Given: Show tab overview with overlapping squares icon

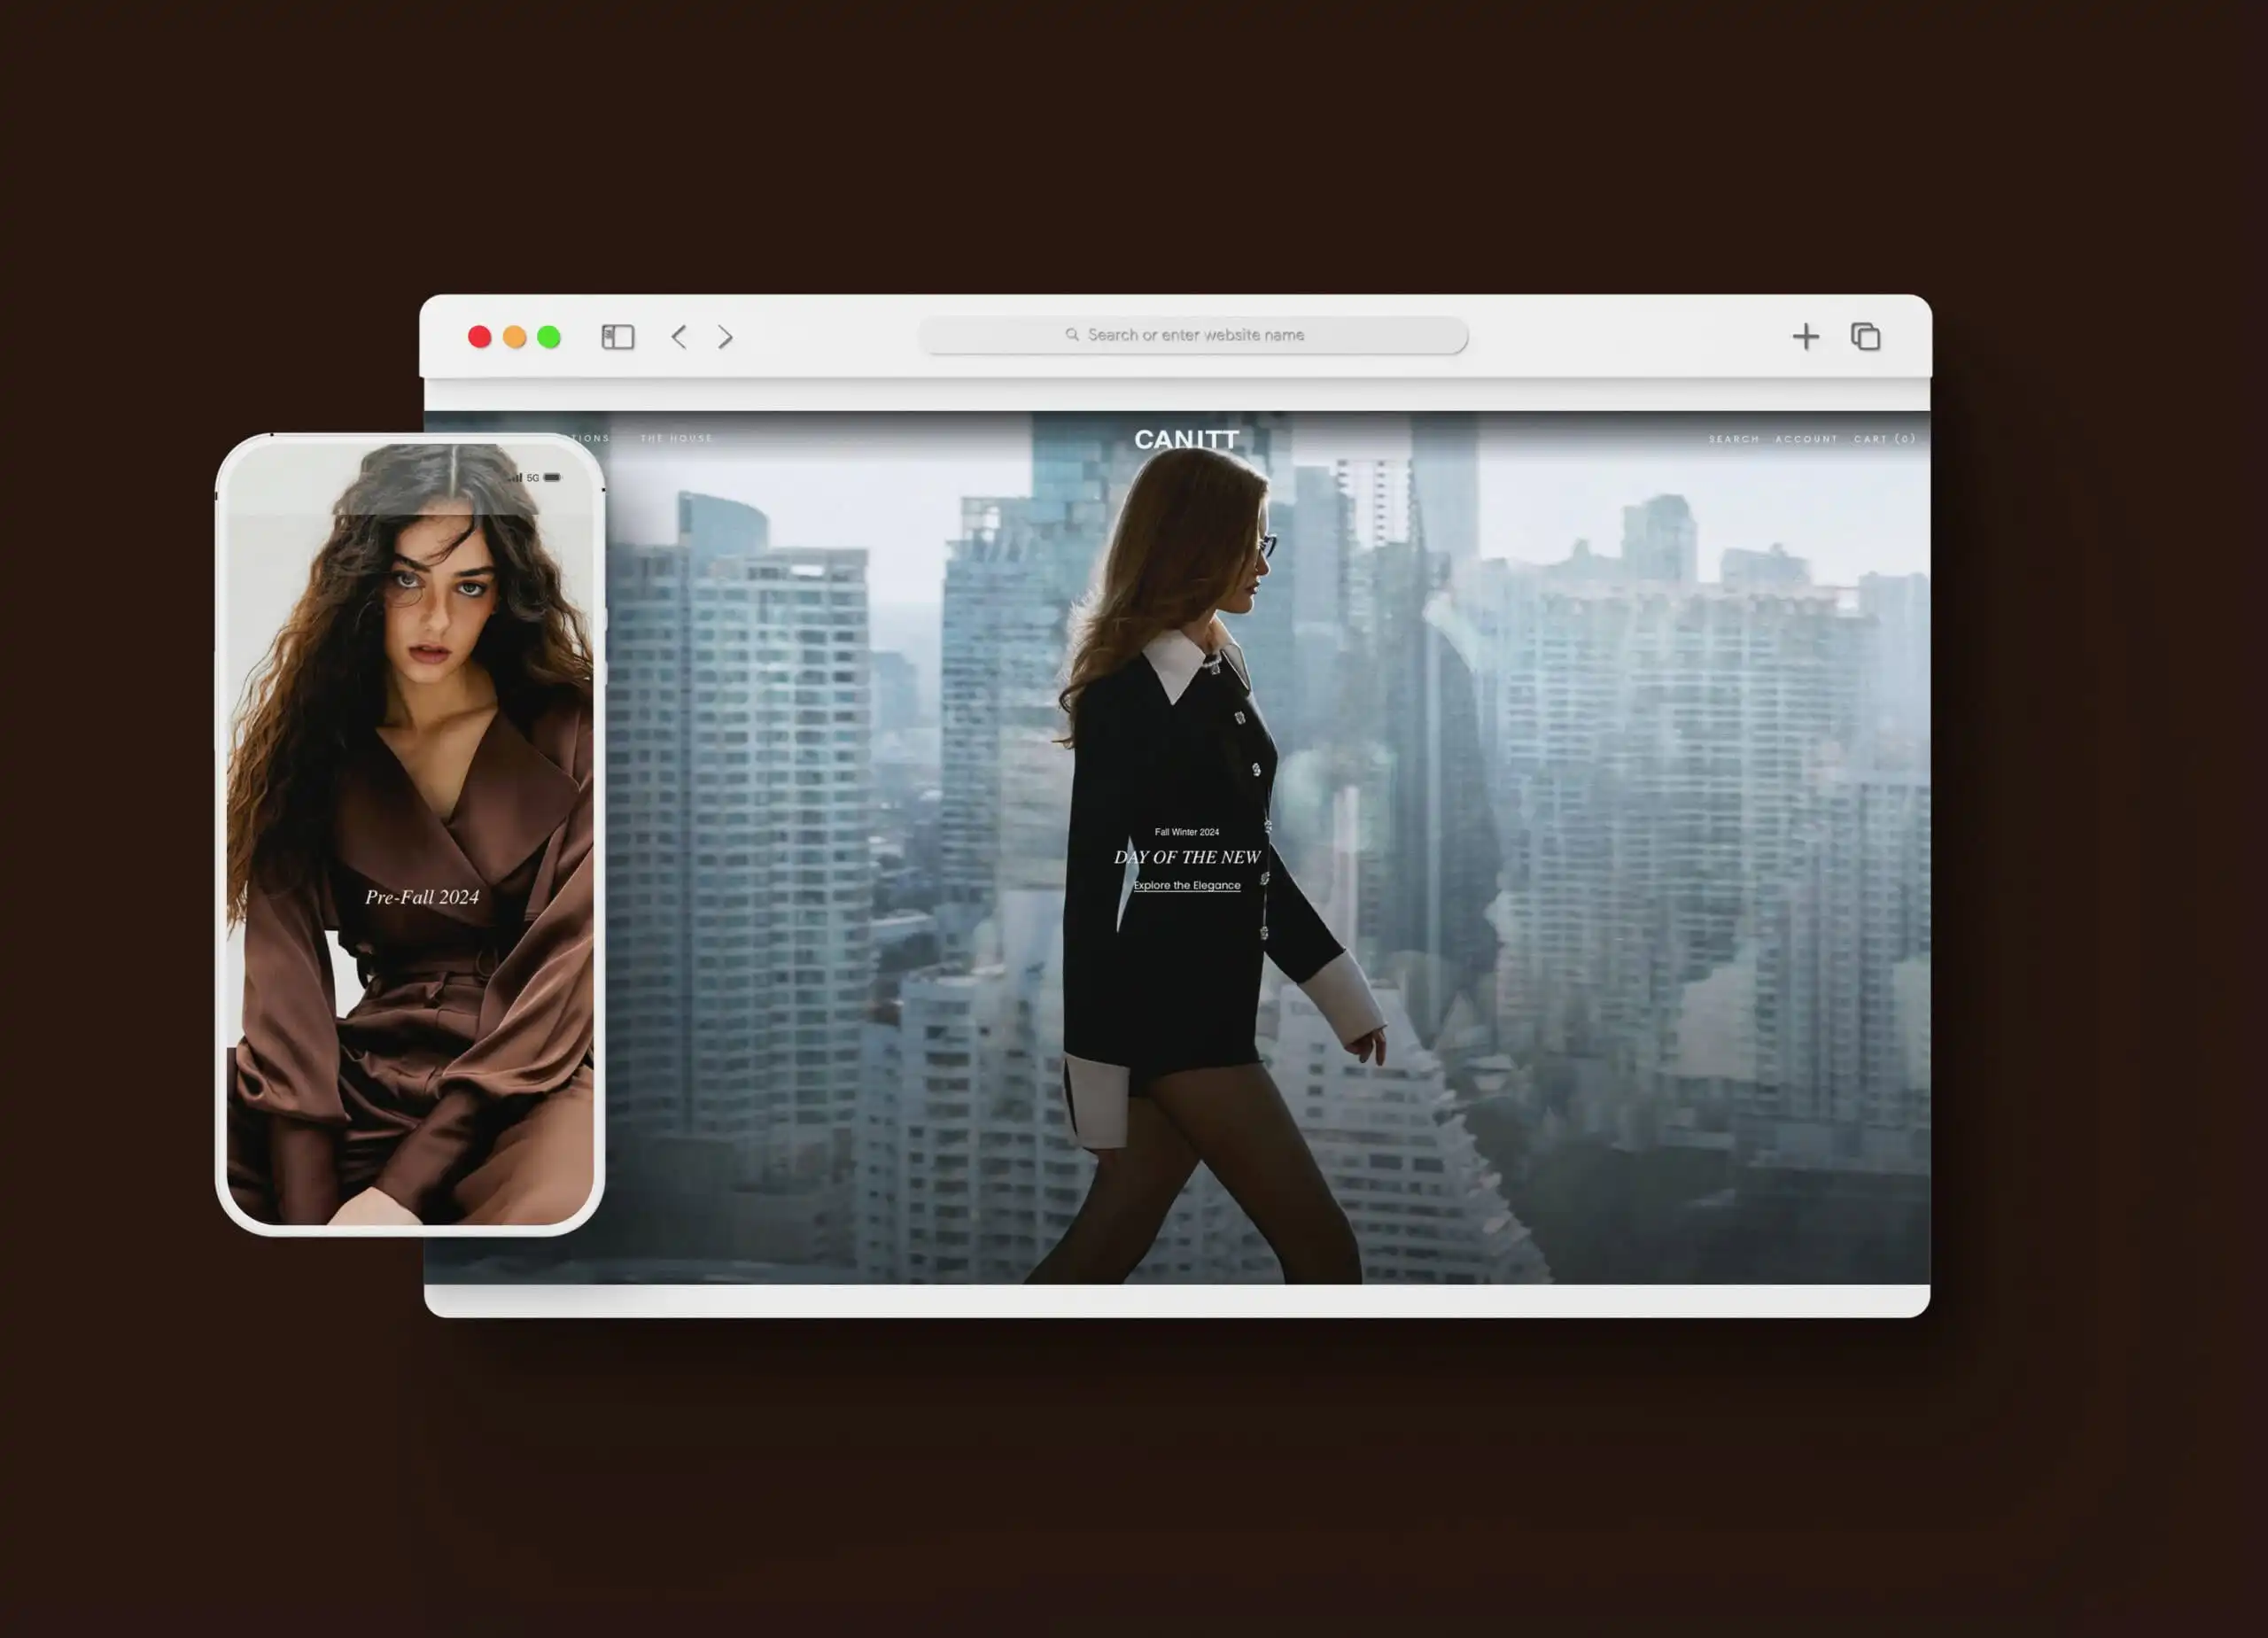Looking at the screenshot, I should [1865, 337].
